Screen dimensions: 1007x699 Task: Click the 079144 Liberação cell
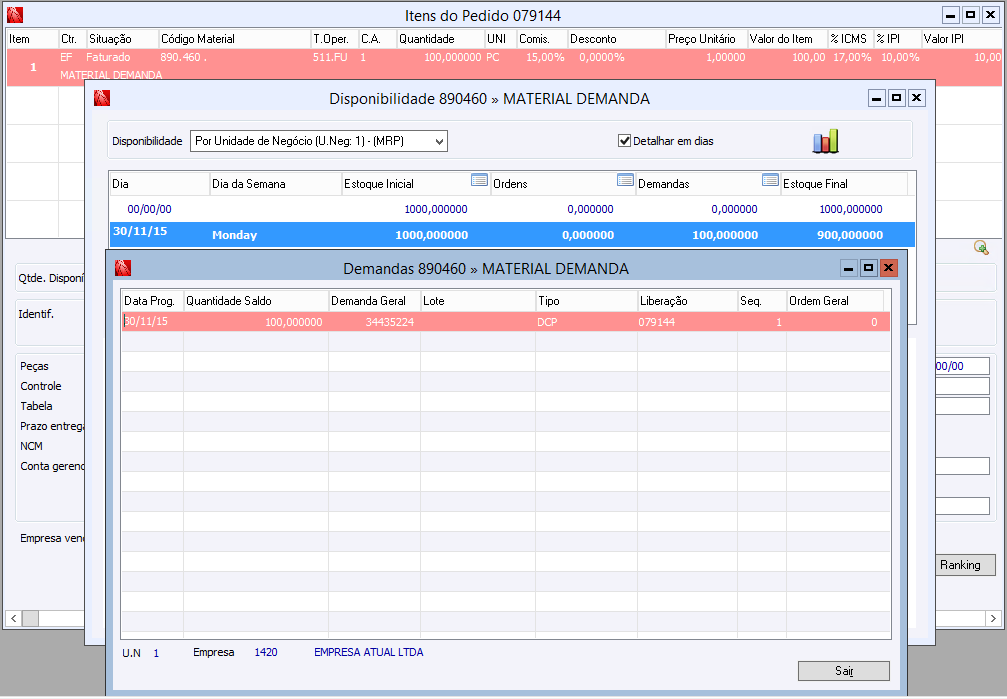pyautogui.click(x=687, y=322)
